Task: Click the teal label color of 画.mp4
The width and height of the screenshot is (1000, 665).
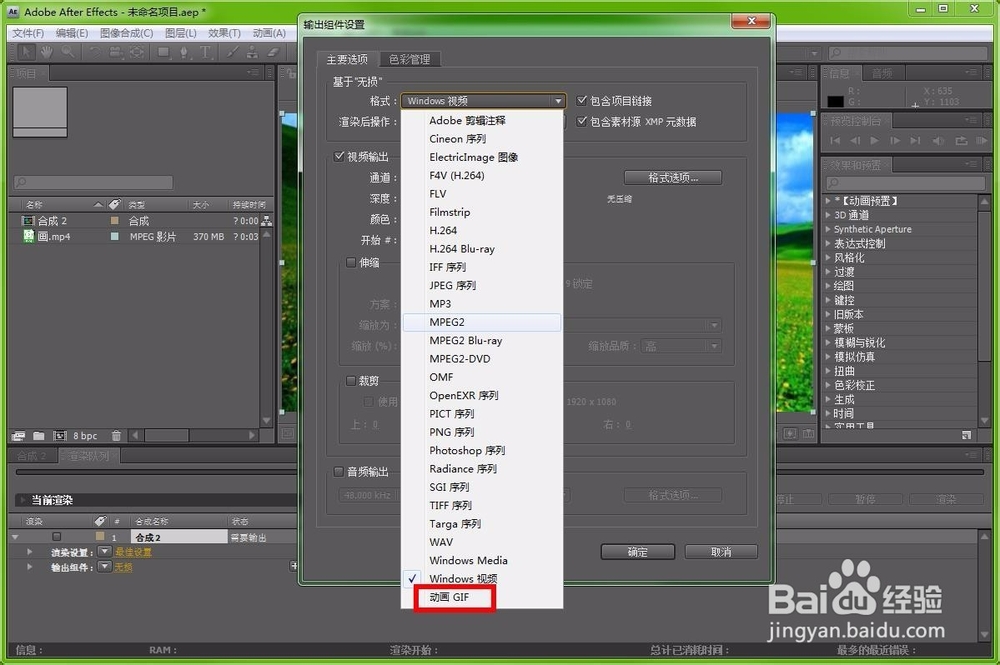Action: [115, 236]
